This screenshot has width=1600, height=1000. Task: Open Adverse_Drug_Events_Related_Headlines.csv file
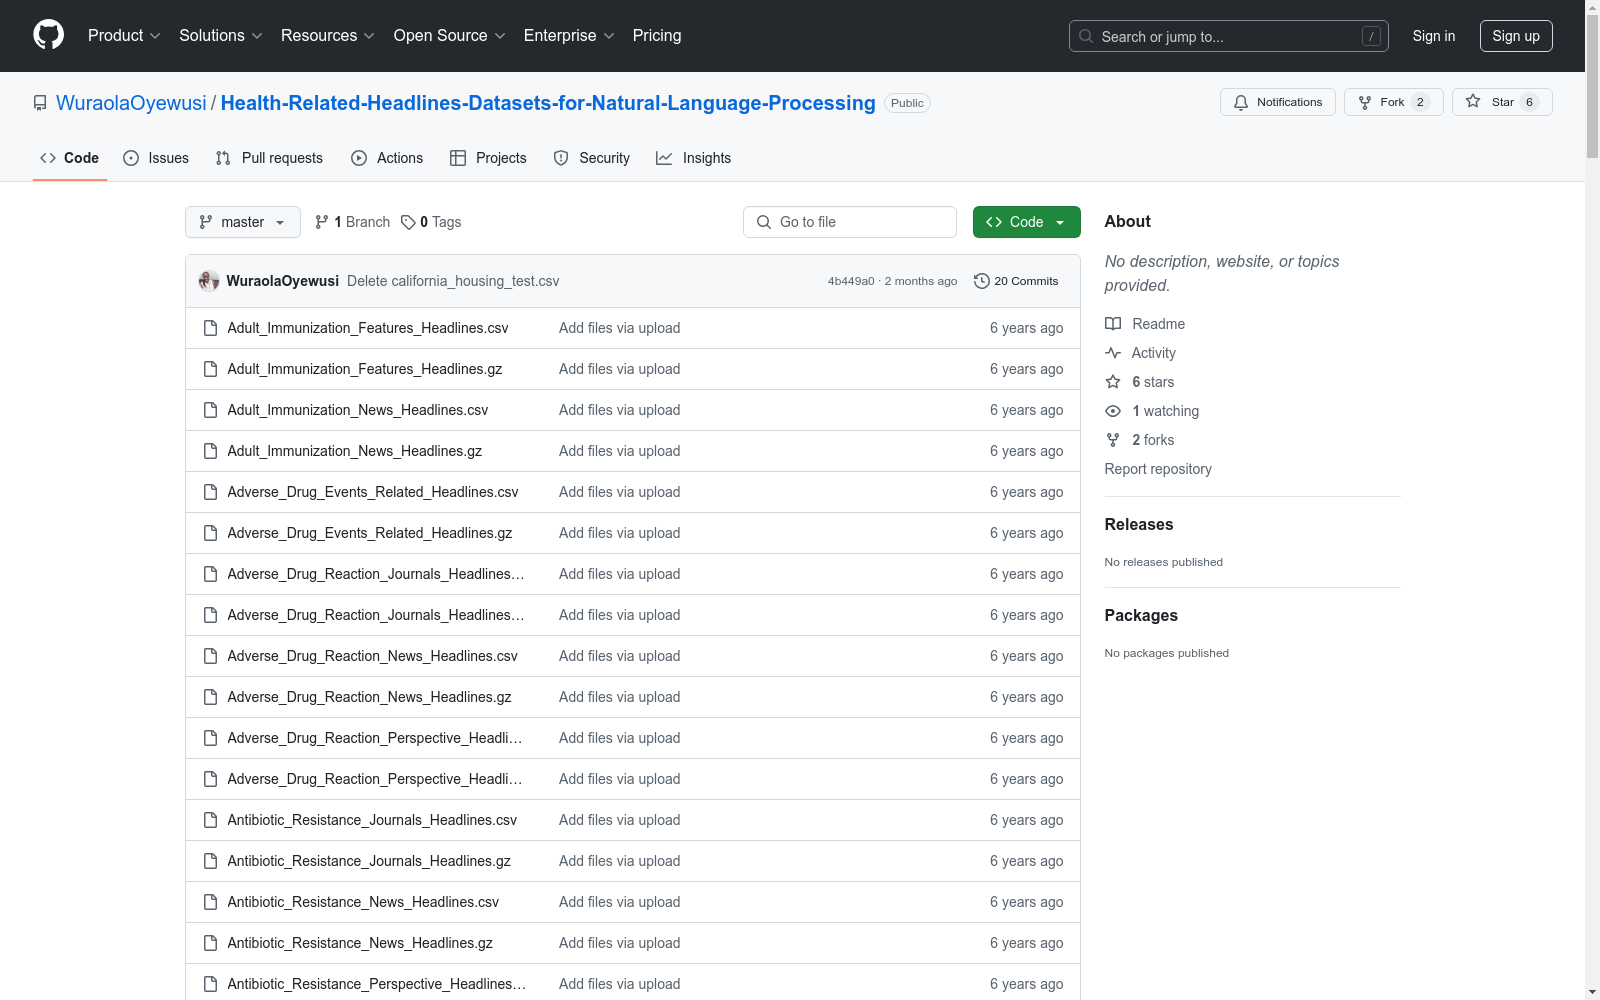373,492
